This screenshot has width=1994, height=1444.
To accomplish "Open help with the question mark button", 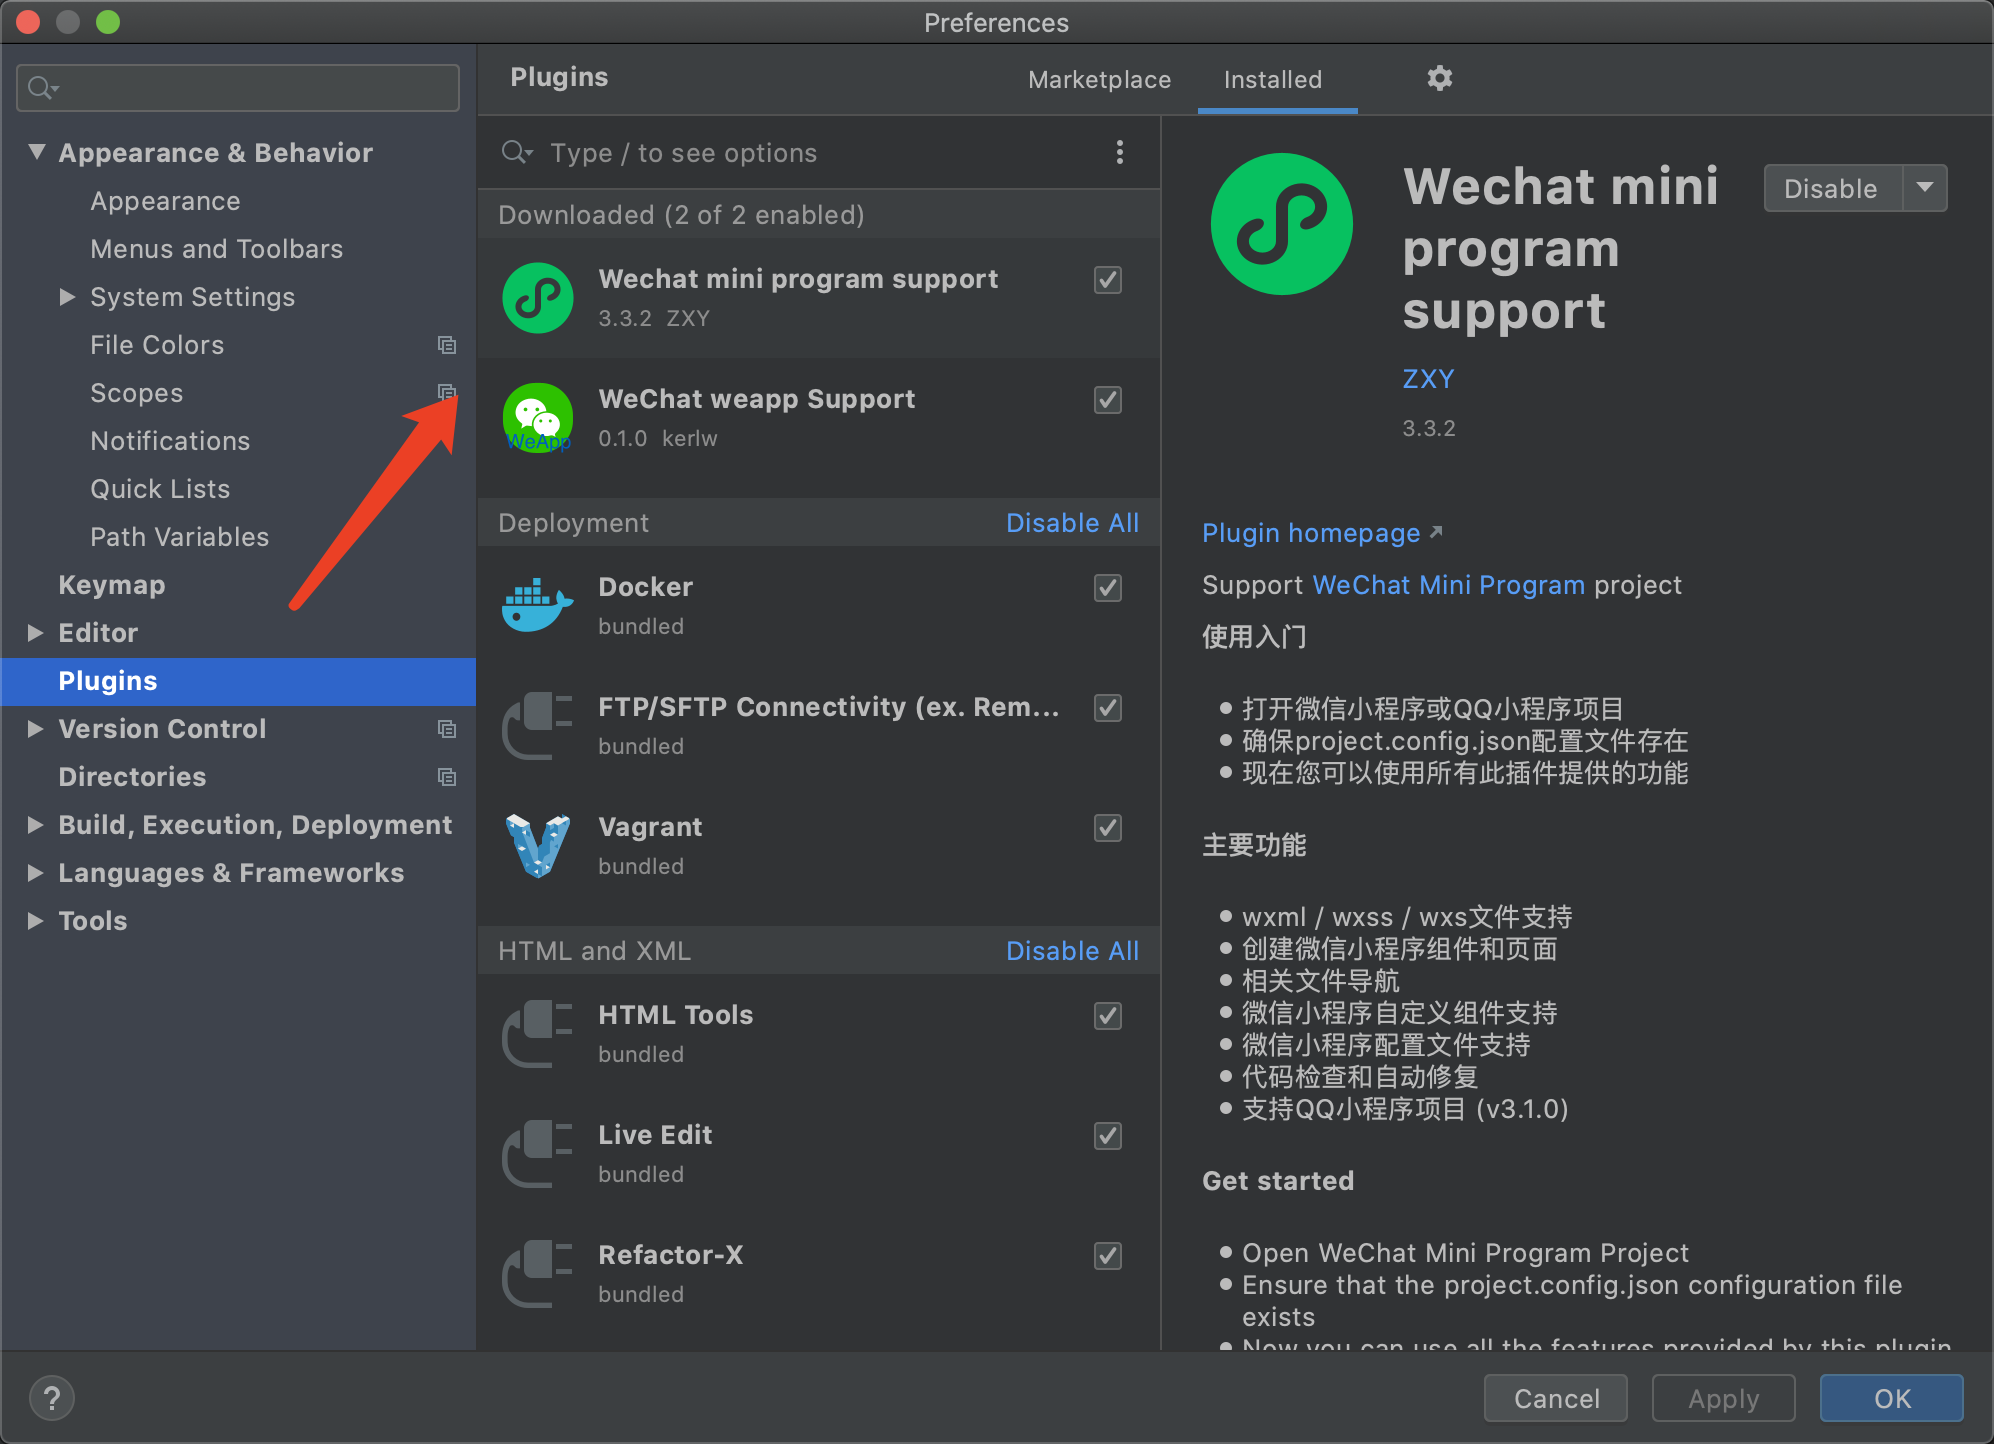I will click(52, 1398).
